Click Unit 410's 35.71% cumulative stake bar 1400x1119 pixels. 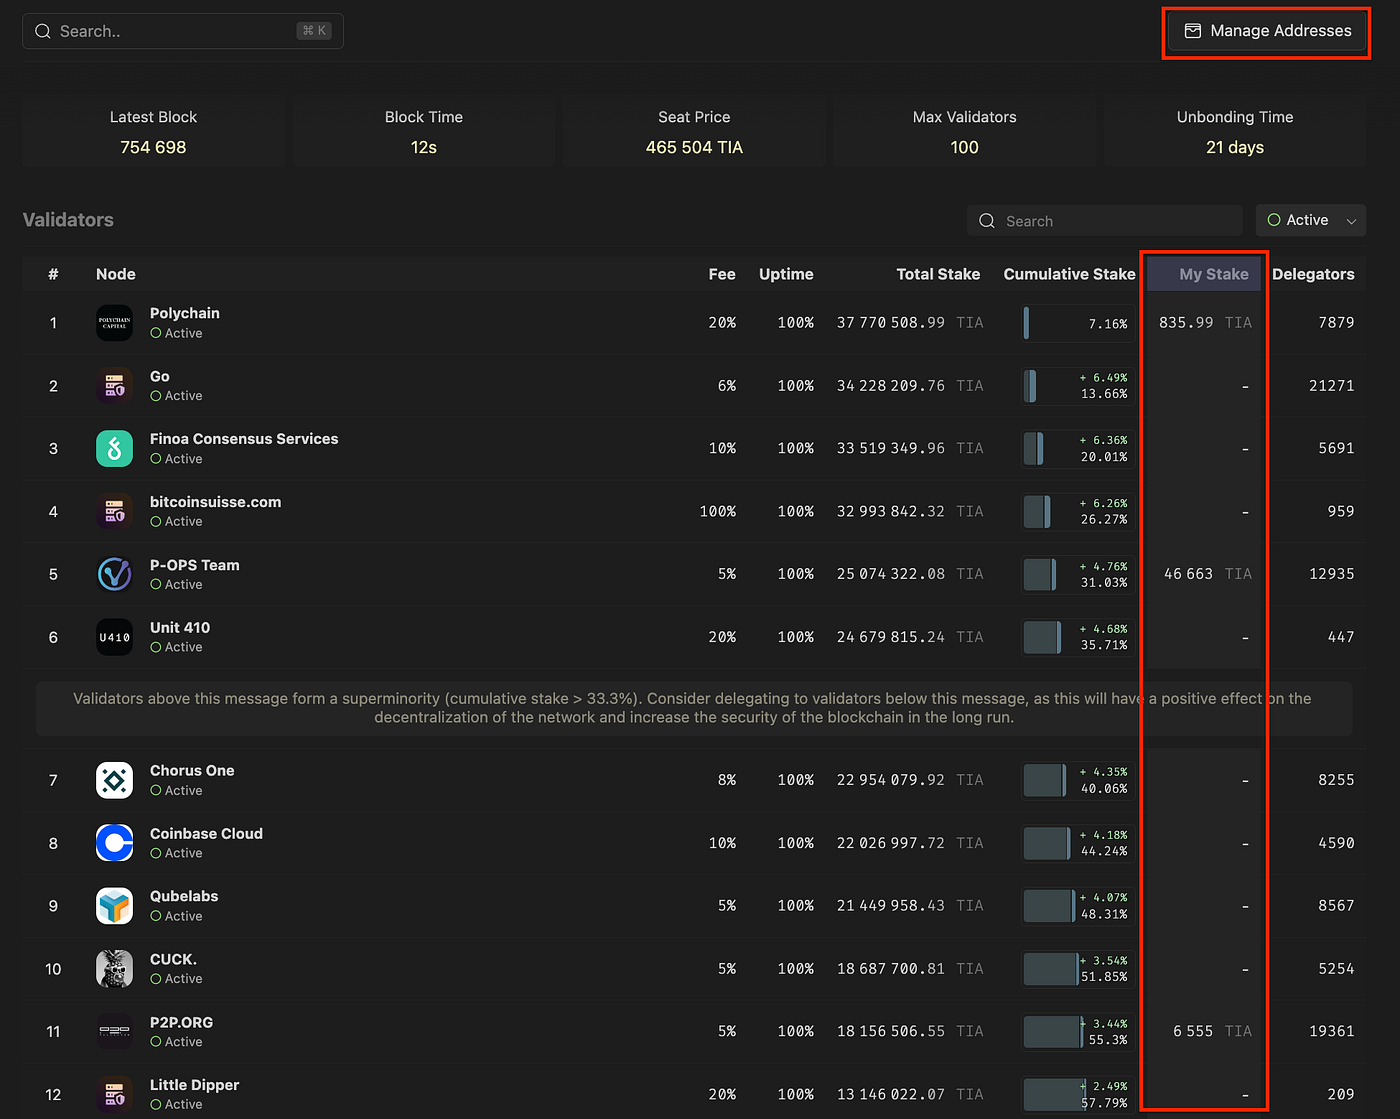(1077, 637)
